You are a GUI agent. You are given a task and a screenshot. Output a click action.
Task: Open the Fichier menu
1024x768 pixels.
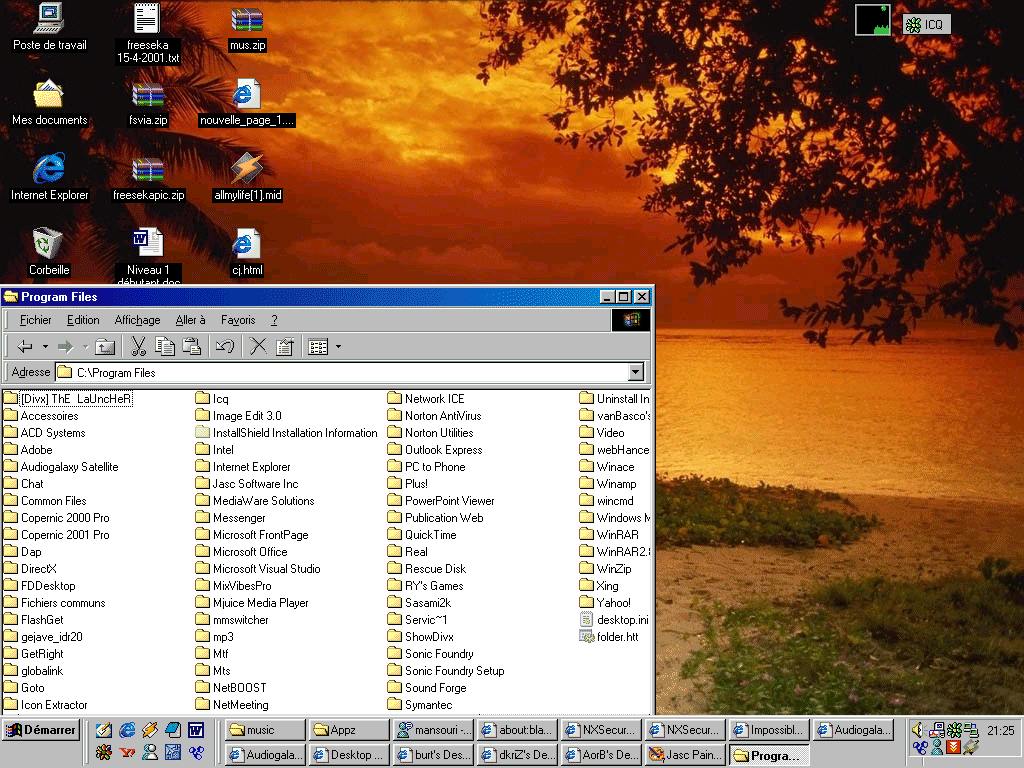[x=36, y=320]
